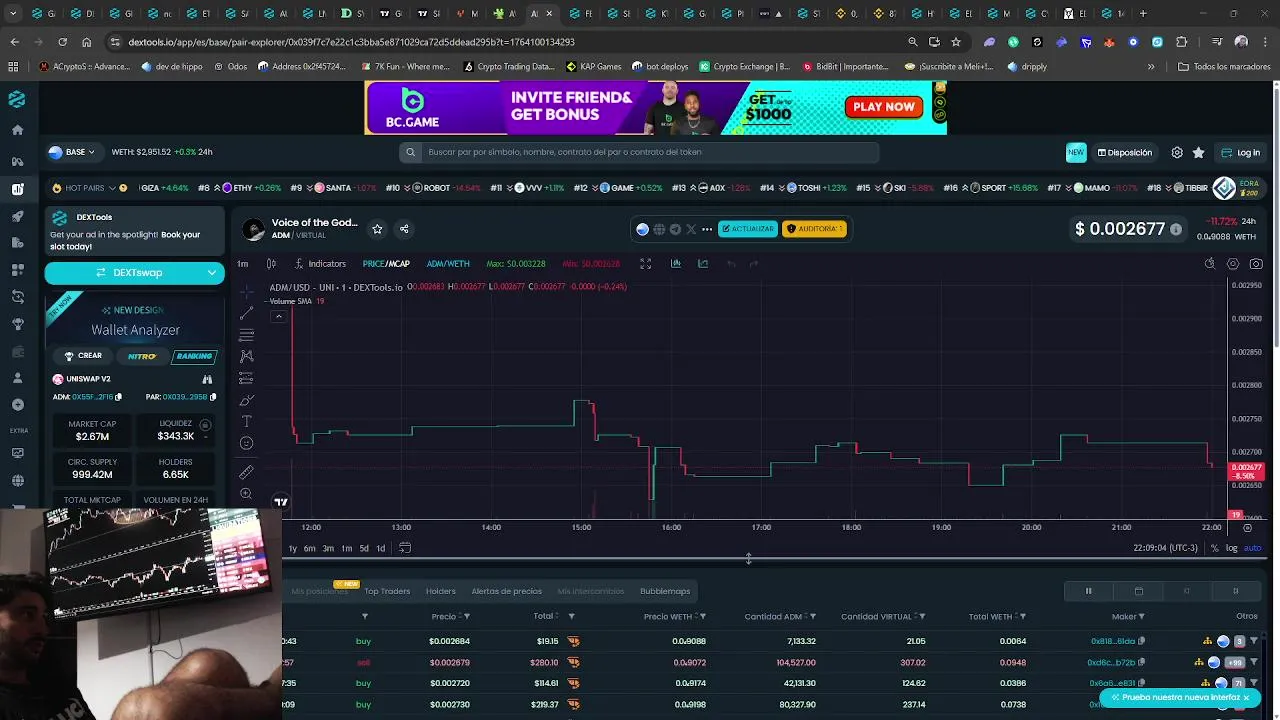Click the ACTUALIZAR button

(747, 229)
